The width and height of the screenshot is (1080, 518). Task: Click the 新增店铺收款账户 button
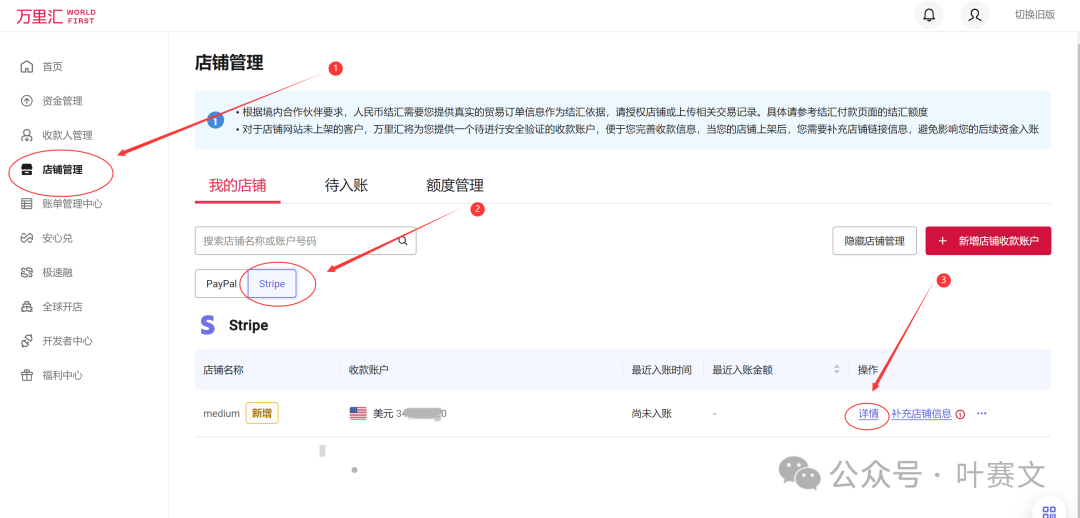tap(988, 241)
